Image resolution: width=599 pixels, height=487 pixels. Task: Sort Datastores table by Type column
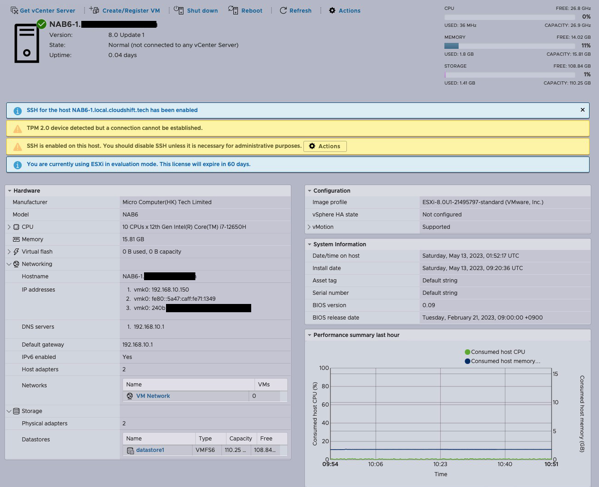[x=210, y=438]
